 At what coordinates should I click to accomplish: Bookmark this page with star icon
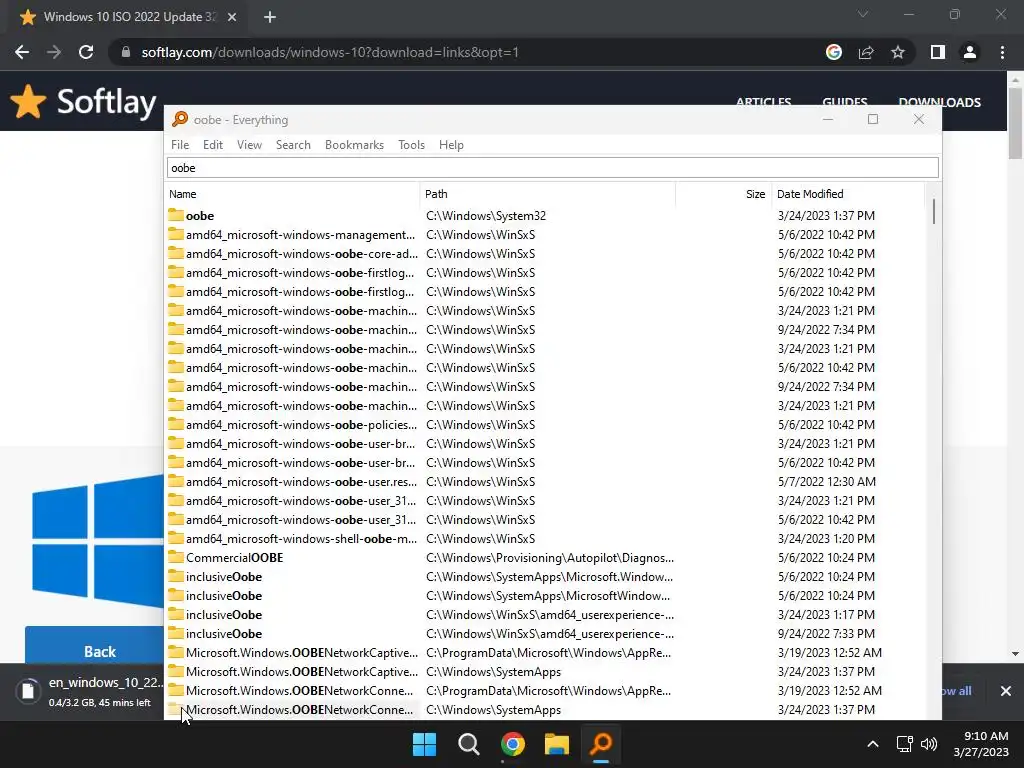(x=898, y=52)
